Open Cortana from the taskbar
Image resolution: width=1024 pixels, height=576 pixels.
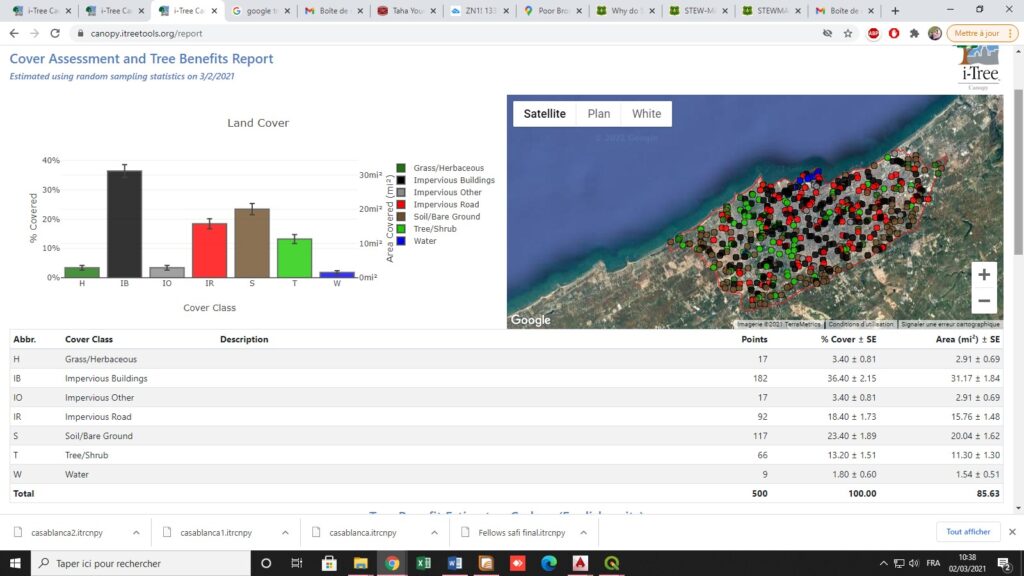[x=266, y=563]
